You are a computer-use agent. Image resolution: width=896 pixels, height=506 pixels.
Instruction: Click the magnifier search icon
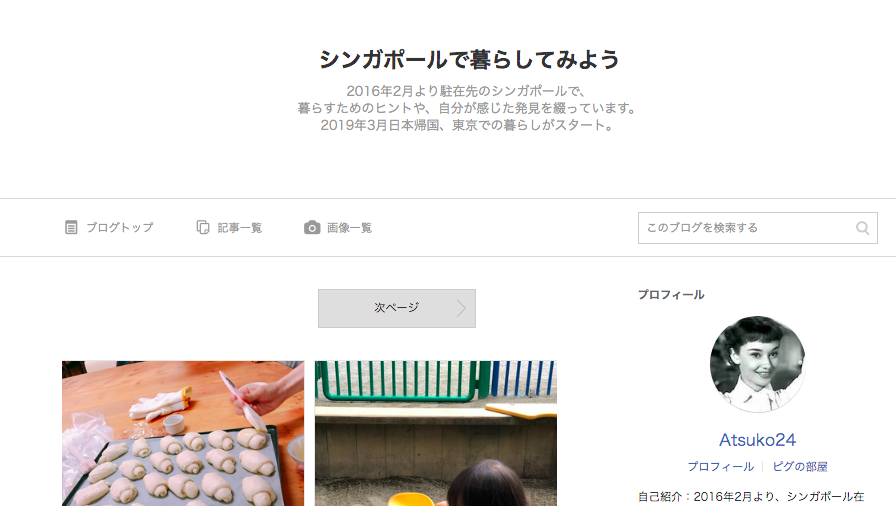click(862, 228)
